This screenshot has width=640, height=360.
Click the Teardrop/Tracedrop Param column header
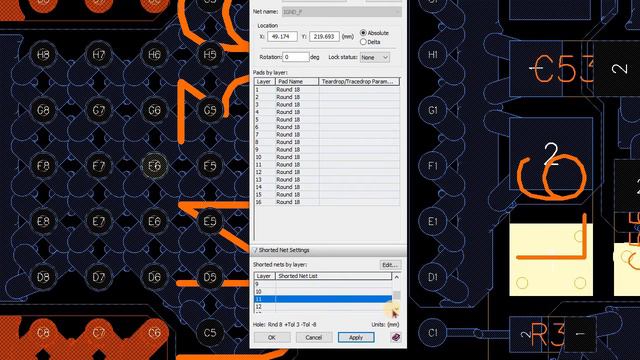(359, 82)
